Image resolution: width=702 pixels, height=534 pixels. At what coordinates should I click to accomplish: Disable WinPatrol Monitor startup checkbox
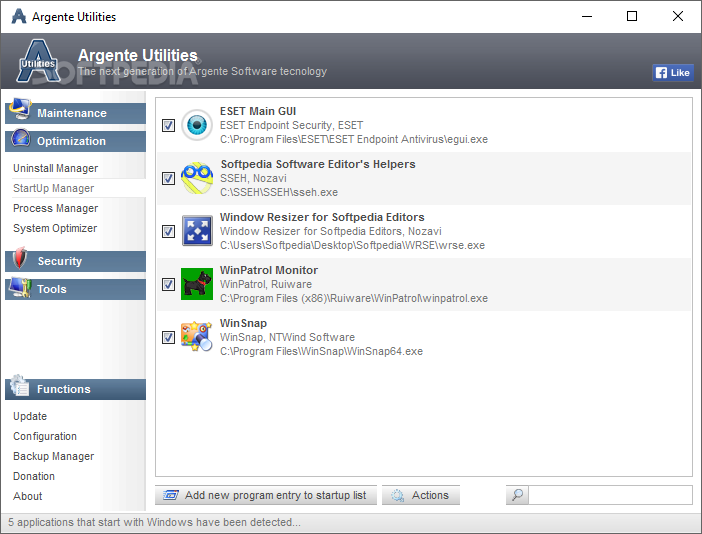168,284
